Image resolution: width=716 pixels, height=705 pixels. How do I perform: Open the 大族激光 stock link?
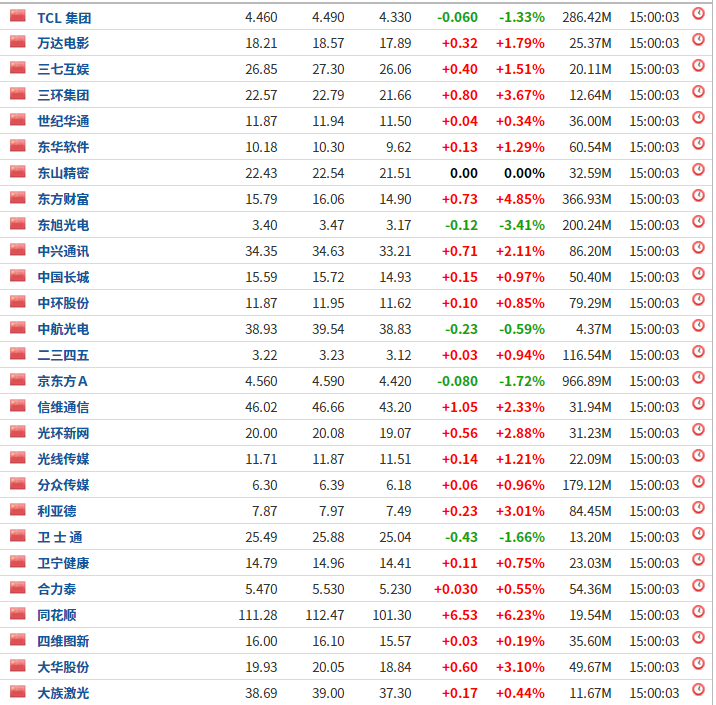coord(63,694)
